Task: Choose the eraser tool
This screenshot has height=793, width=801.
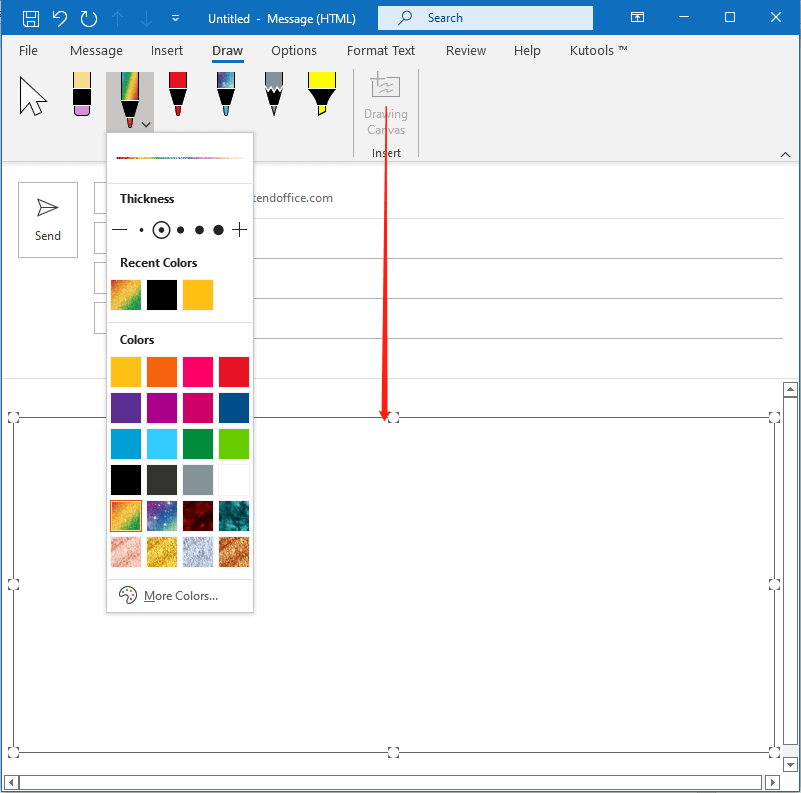Action: coord(82,96)
